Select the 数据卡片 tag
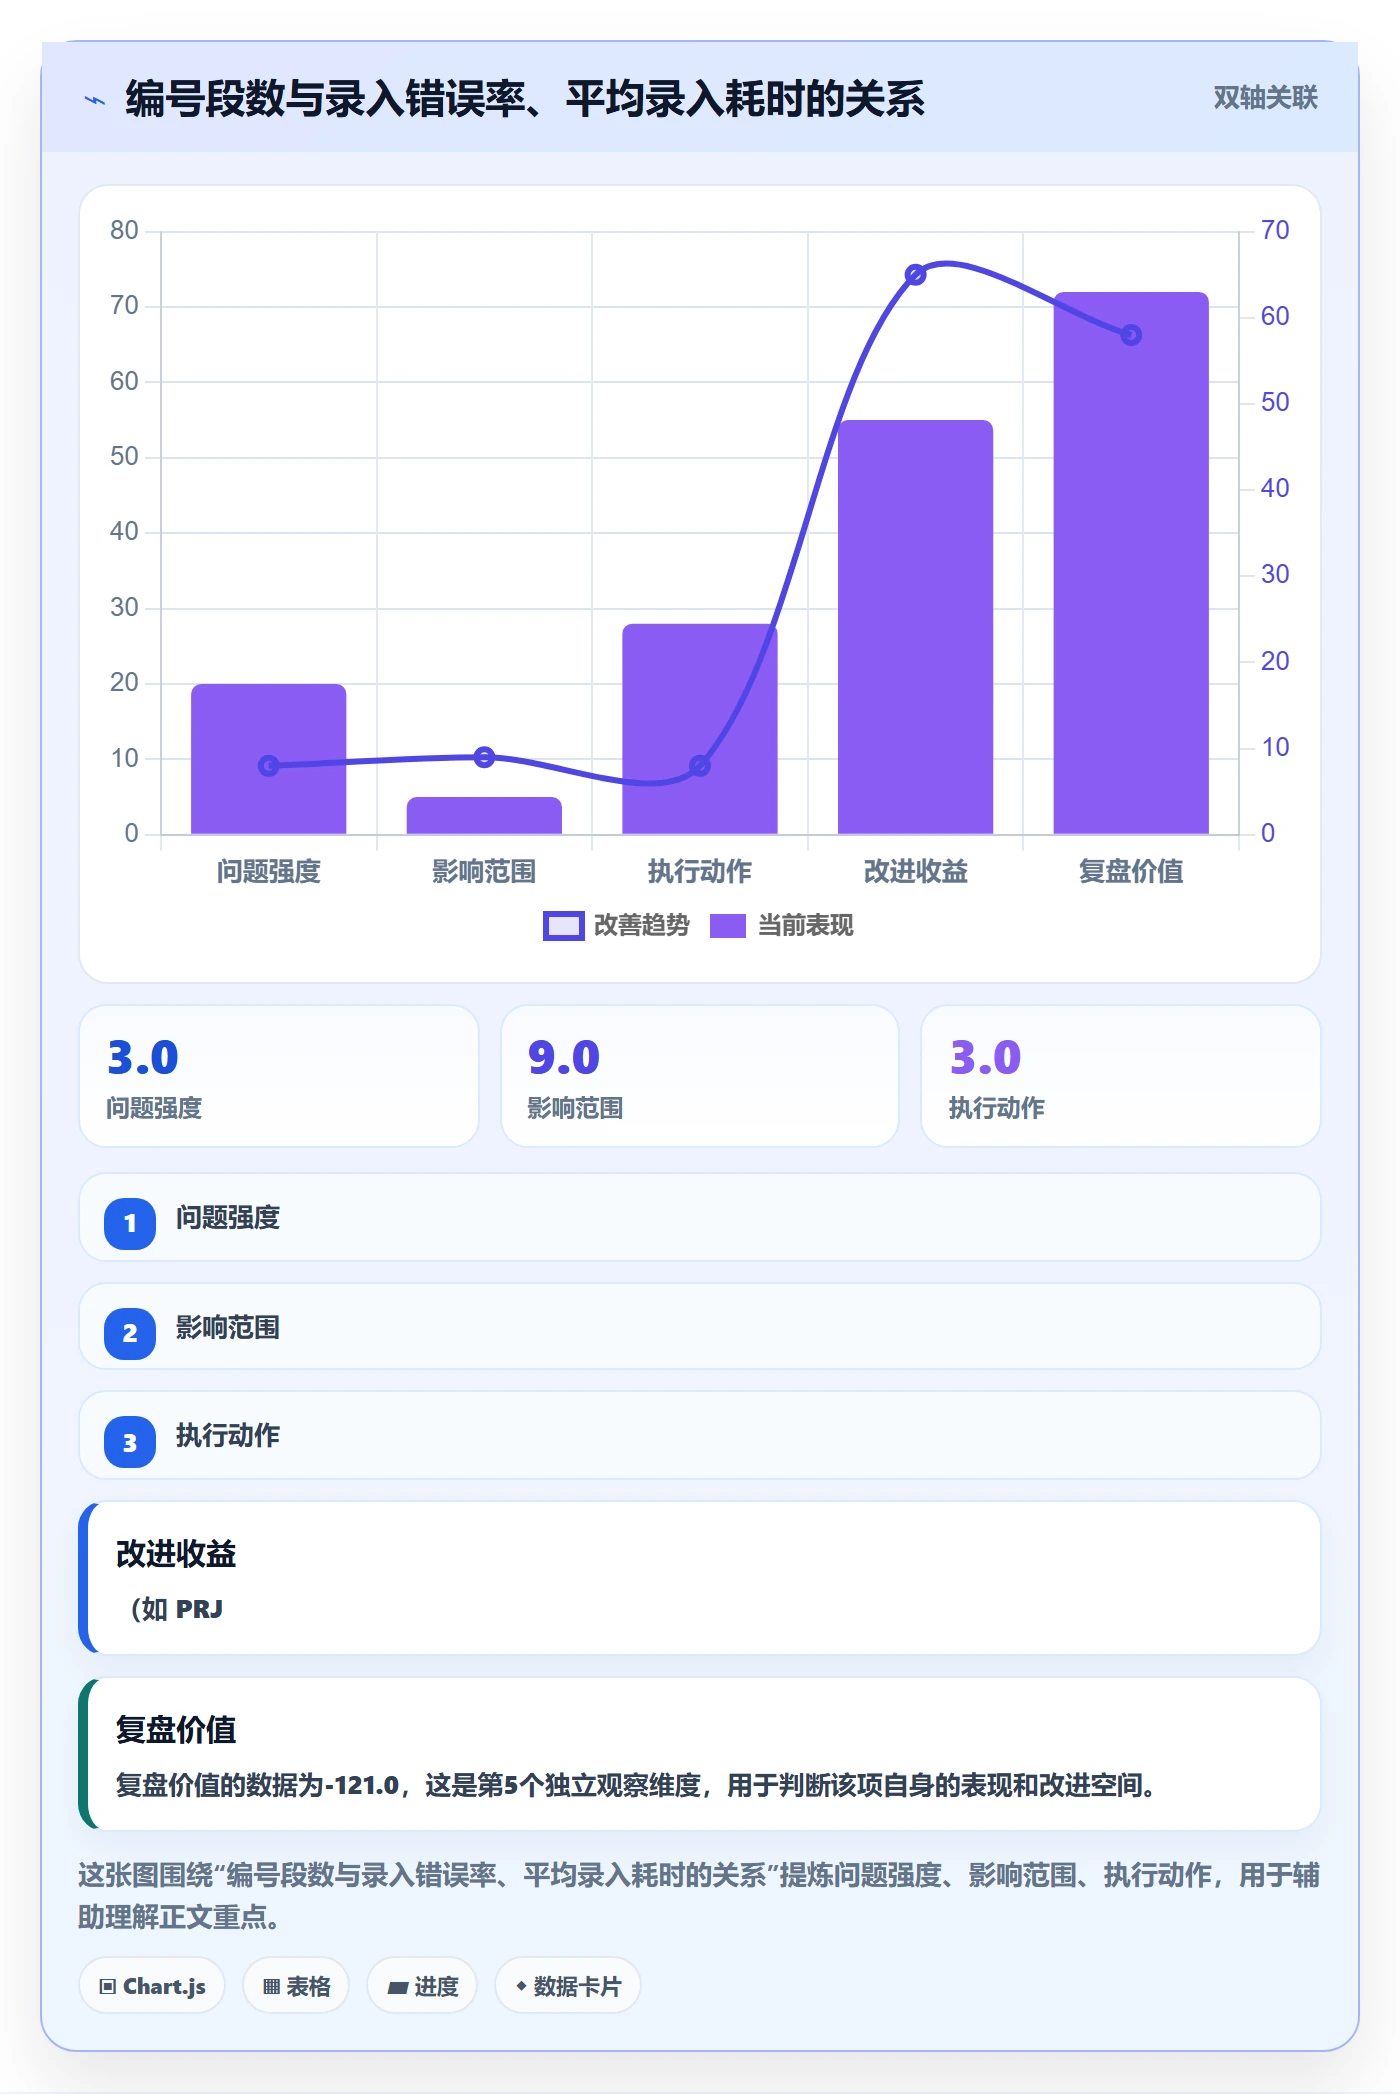 click(x=568, y=1986)
